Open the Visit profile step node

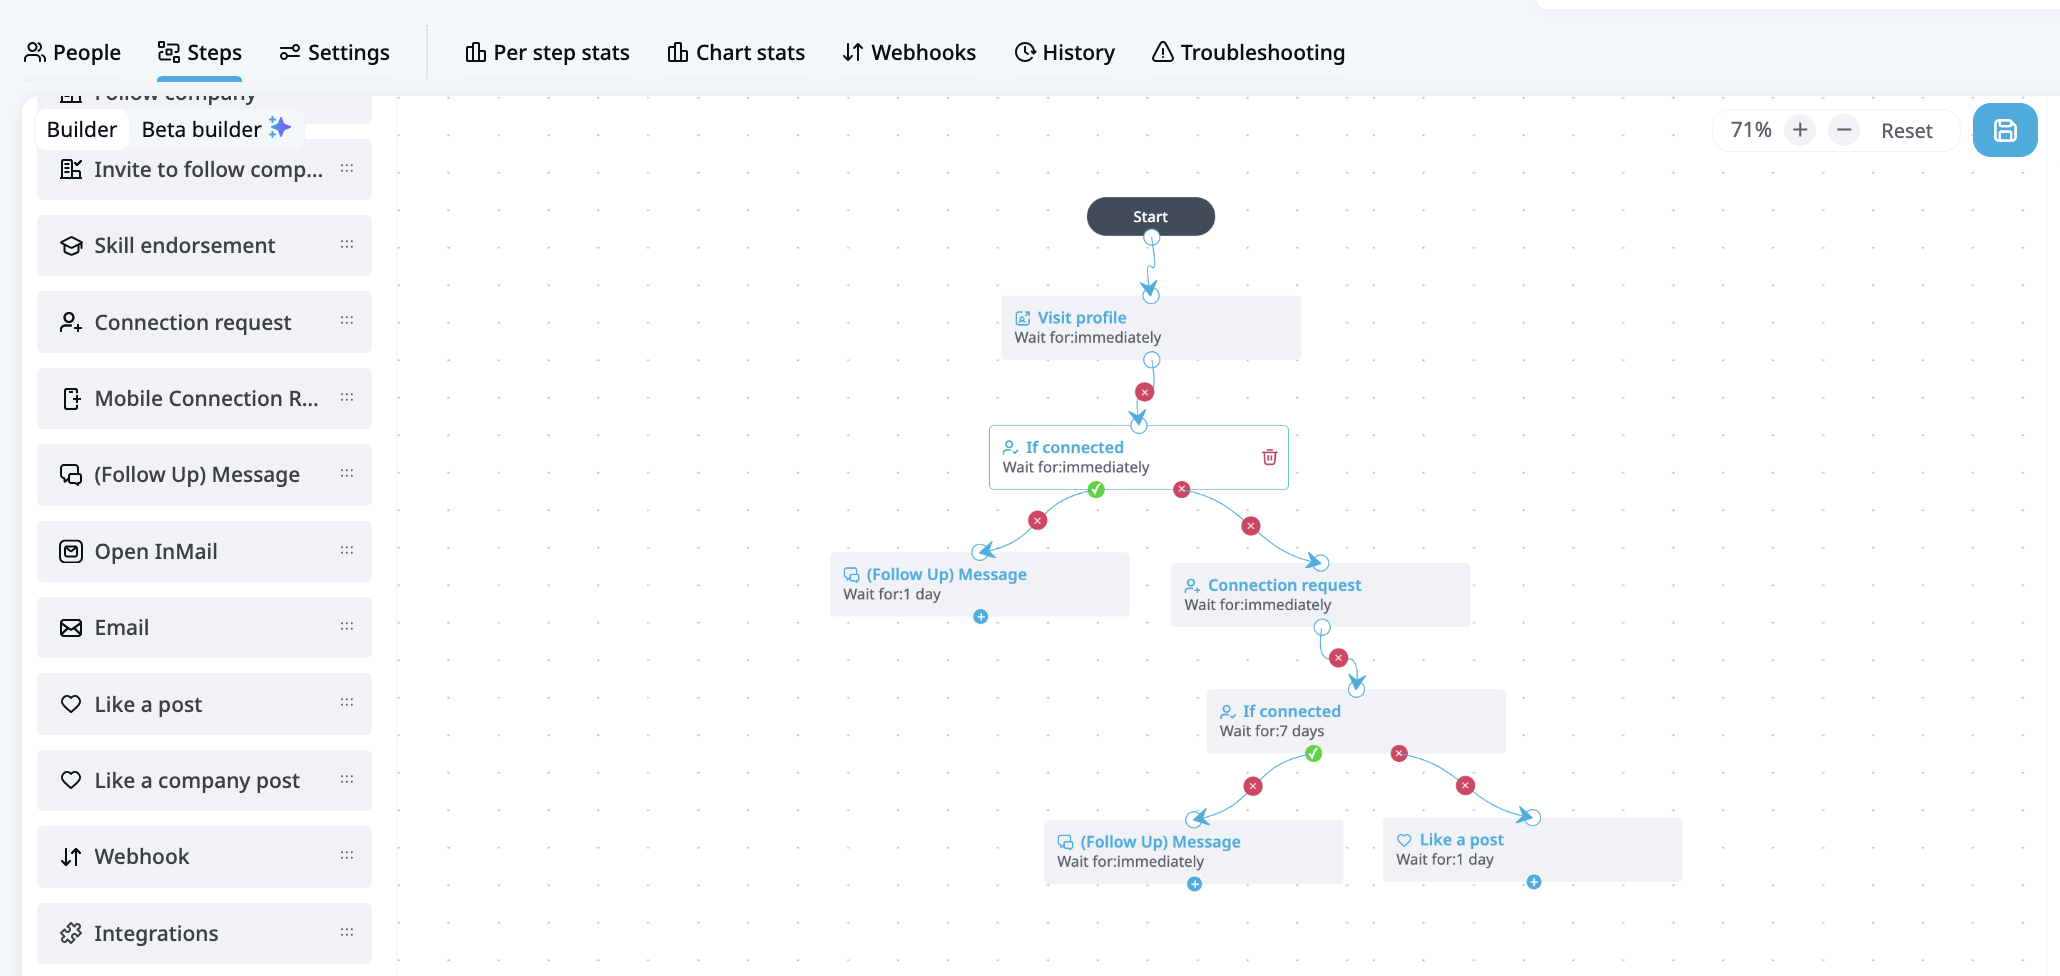1150,327
